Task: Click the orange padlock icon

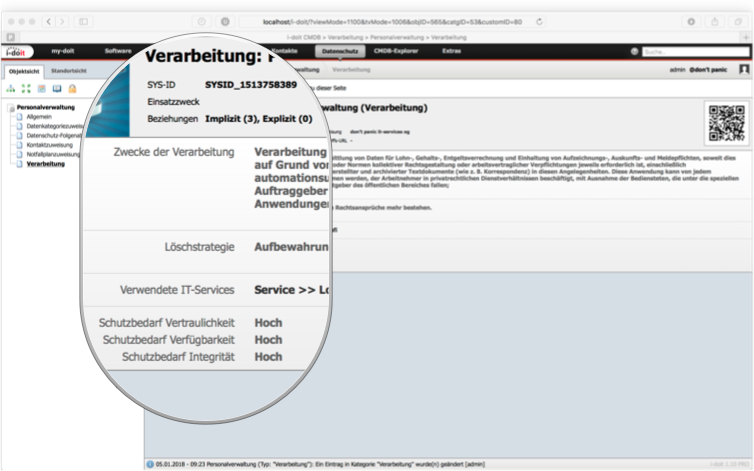Action: pos(72,89)
